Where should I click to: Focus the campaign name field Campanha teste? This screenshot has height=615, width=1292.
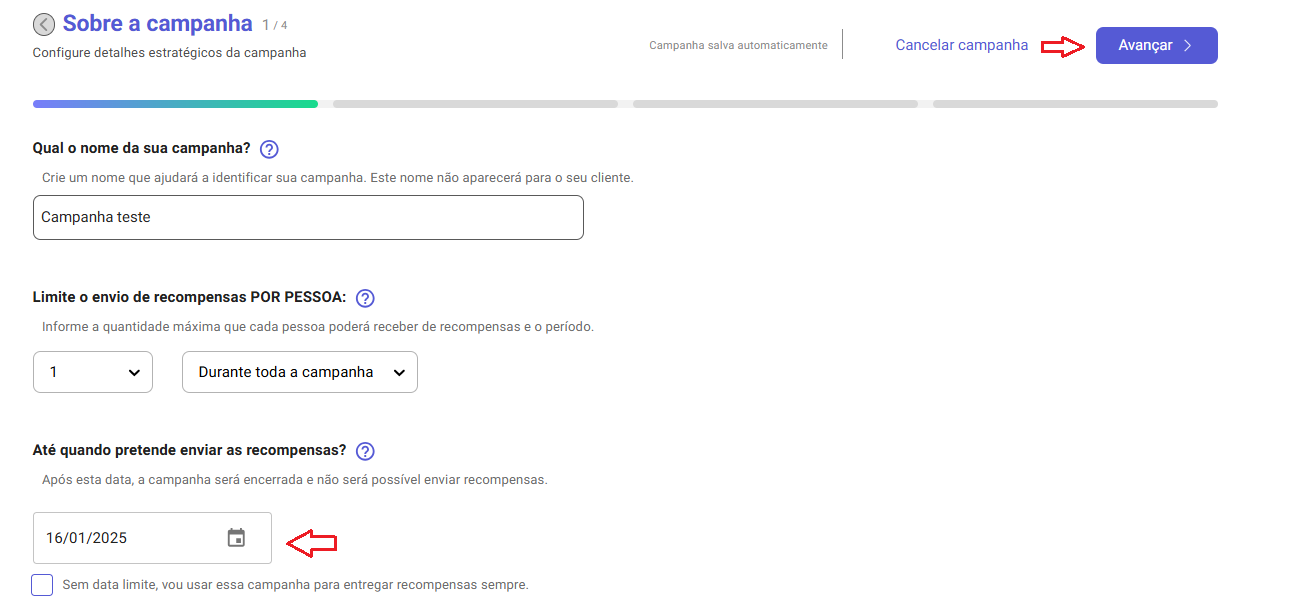[x=308, y=217]
